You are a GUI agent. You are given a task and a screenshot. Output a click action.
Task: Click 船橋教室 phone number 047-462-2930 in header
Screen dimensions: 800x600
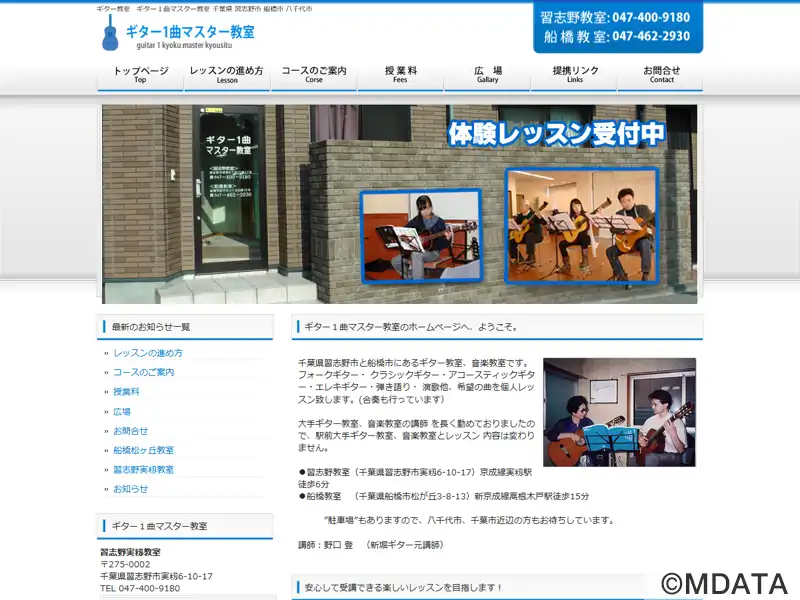pos(651,36)
